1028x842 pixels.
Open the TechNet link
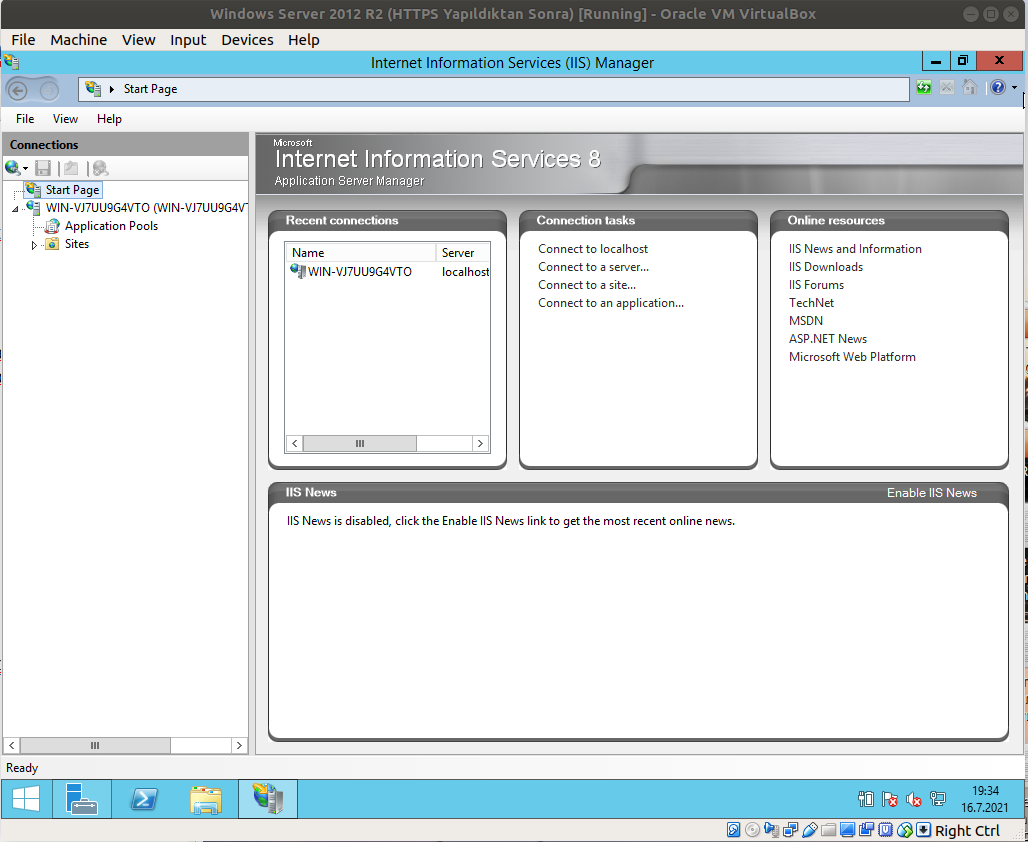pos(811,303)
